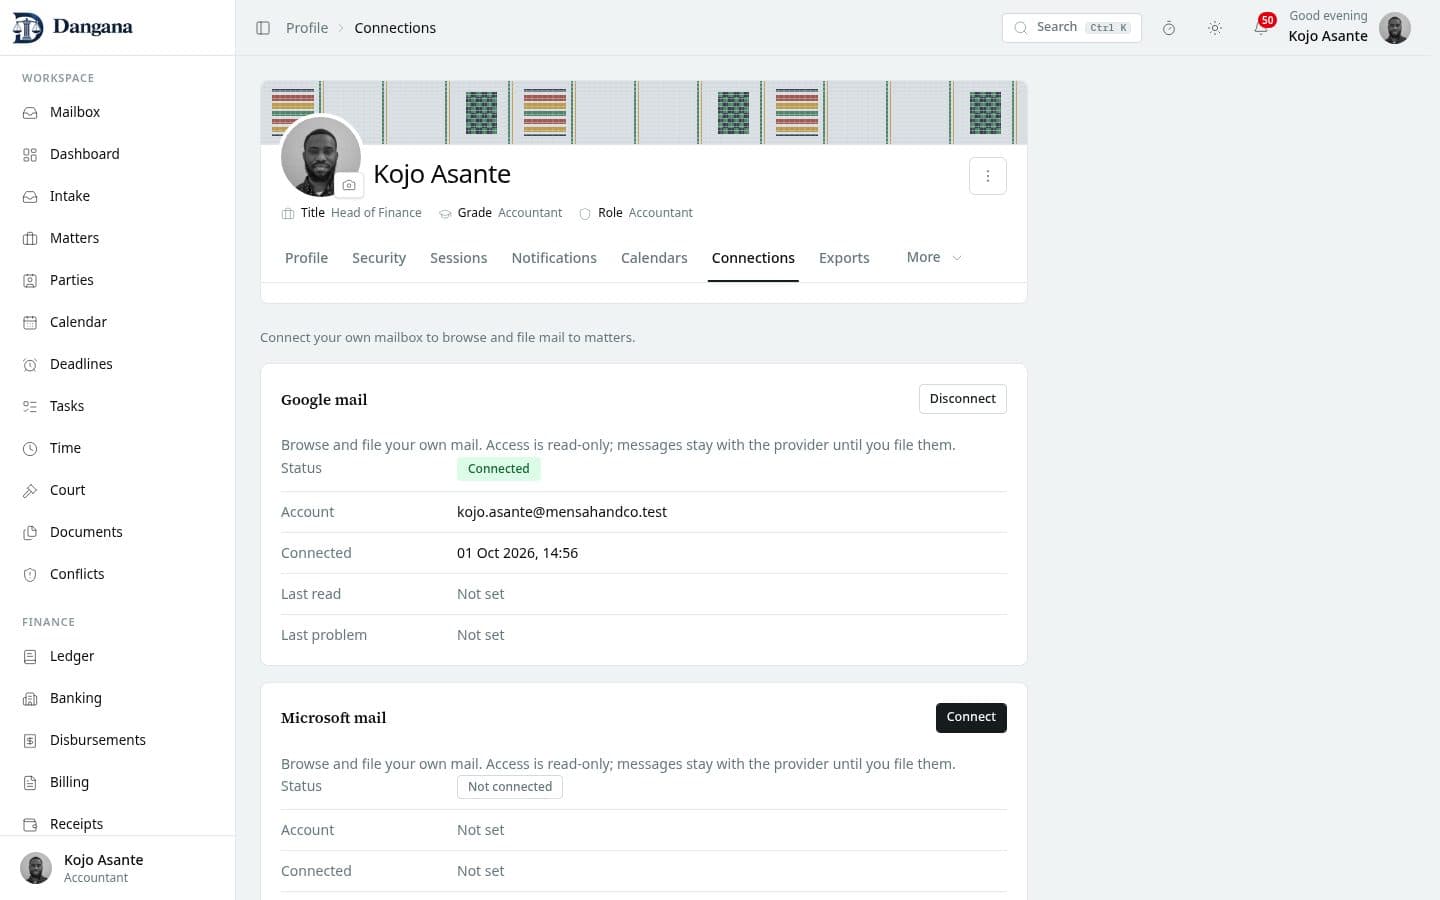Viewport: 1440px width, 900px height.
Task: Switch to the Calendars tab
Action: 654,258
